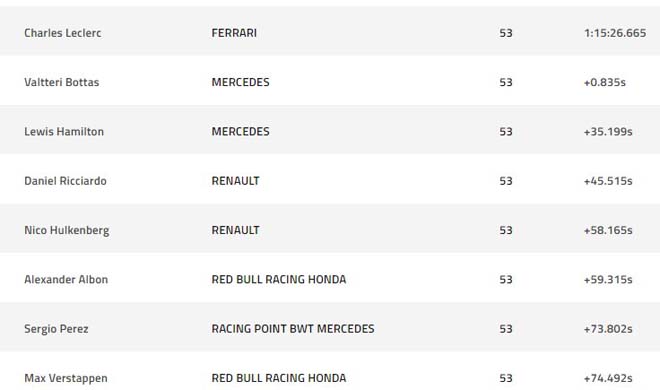Open Nico Hulkenberg driver entry
The width and height of the screenshot is (660, 390).
click(x=67, y=231)
